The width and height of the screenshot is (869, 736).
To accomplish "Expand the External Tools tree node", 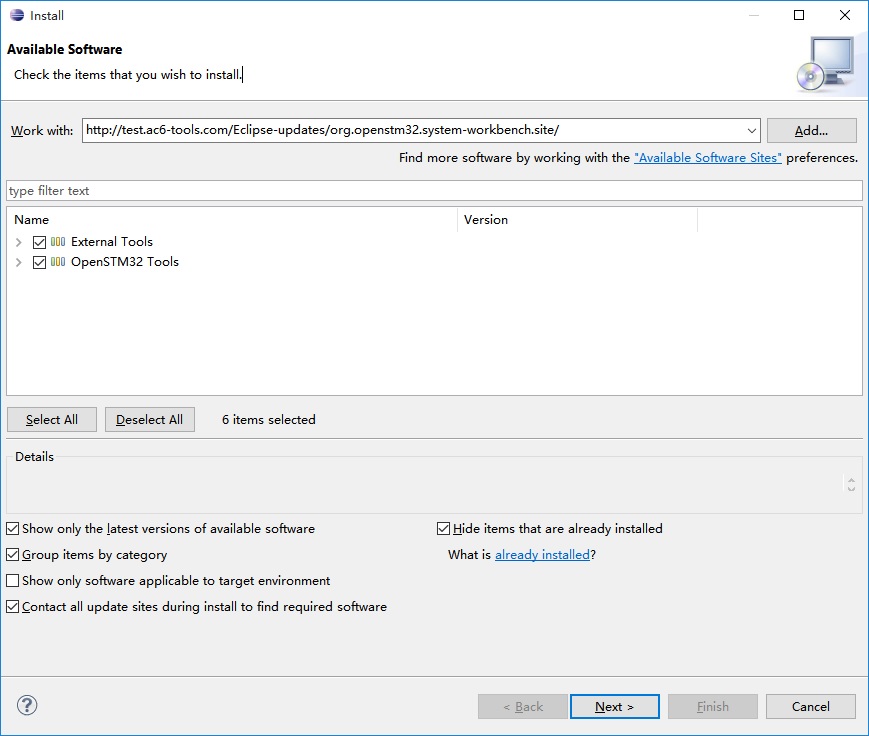I will [18, 242].
